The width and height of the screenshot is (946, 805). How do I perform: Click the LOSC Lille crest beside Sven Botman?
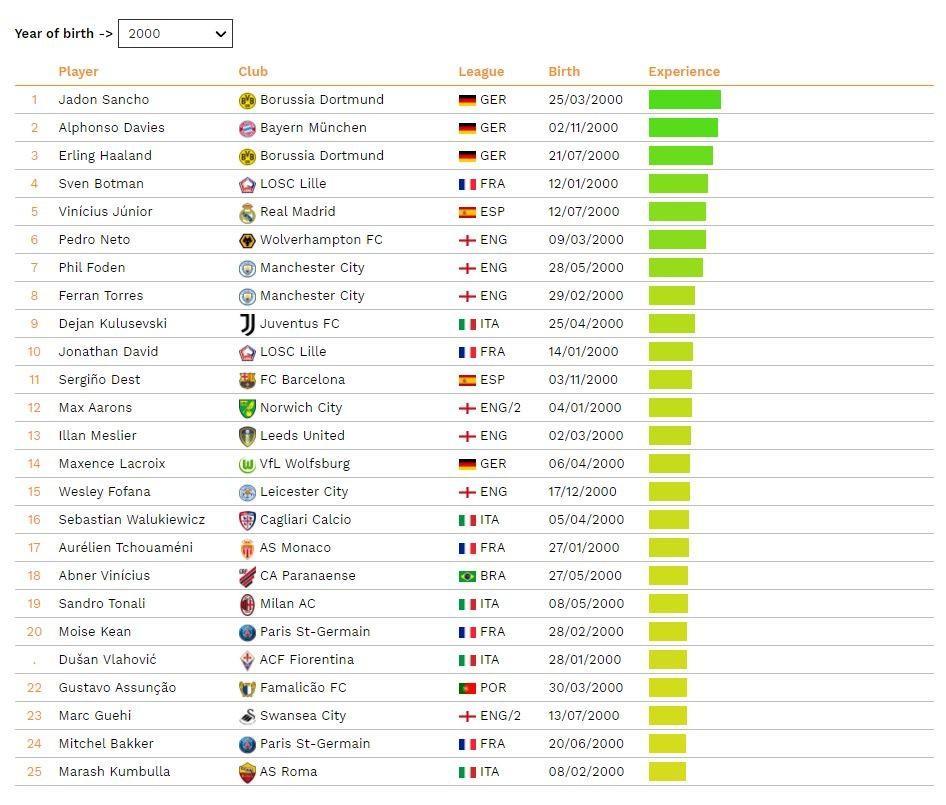point(247,185)
